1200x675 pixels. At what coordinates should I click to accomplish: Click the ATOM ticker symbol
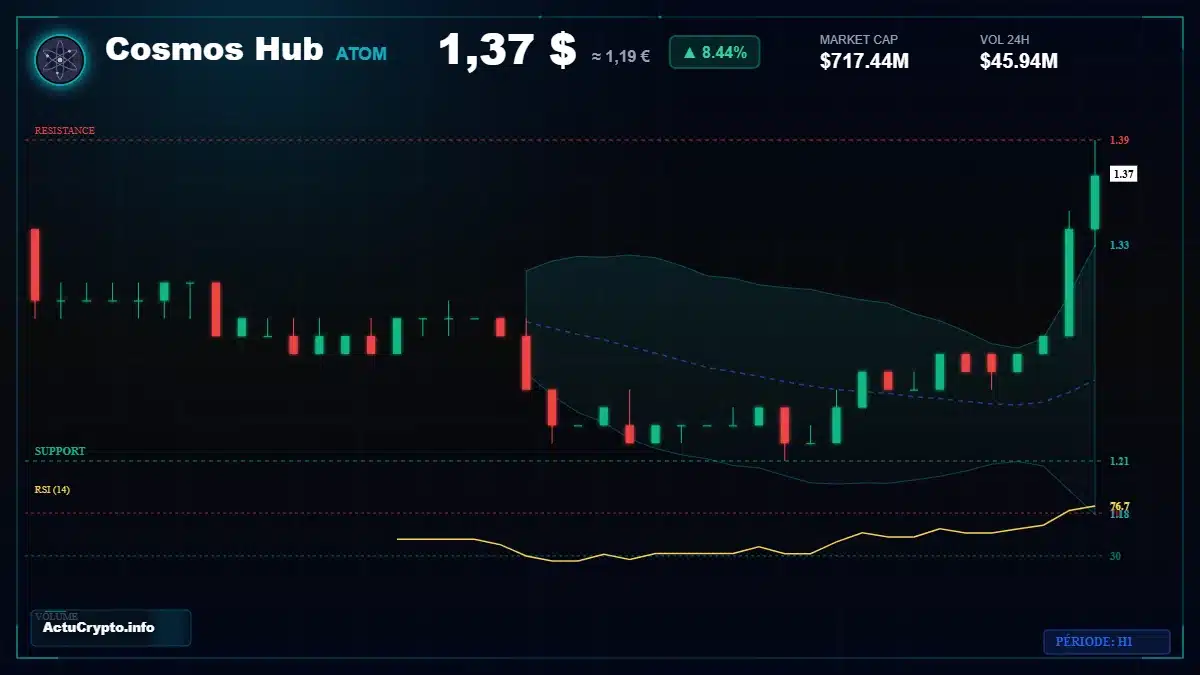361,54
